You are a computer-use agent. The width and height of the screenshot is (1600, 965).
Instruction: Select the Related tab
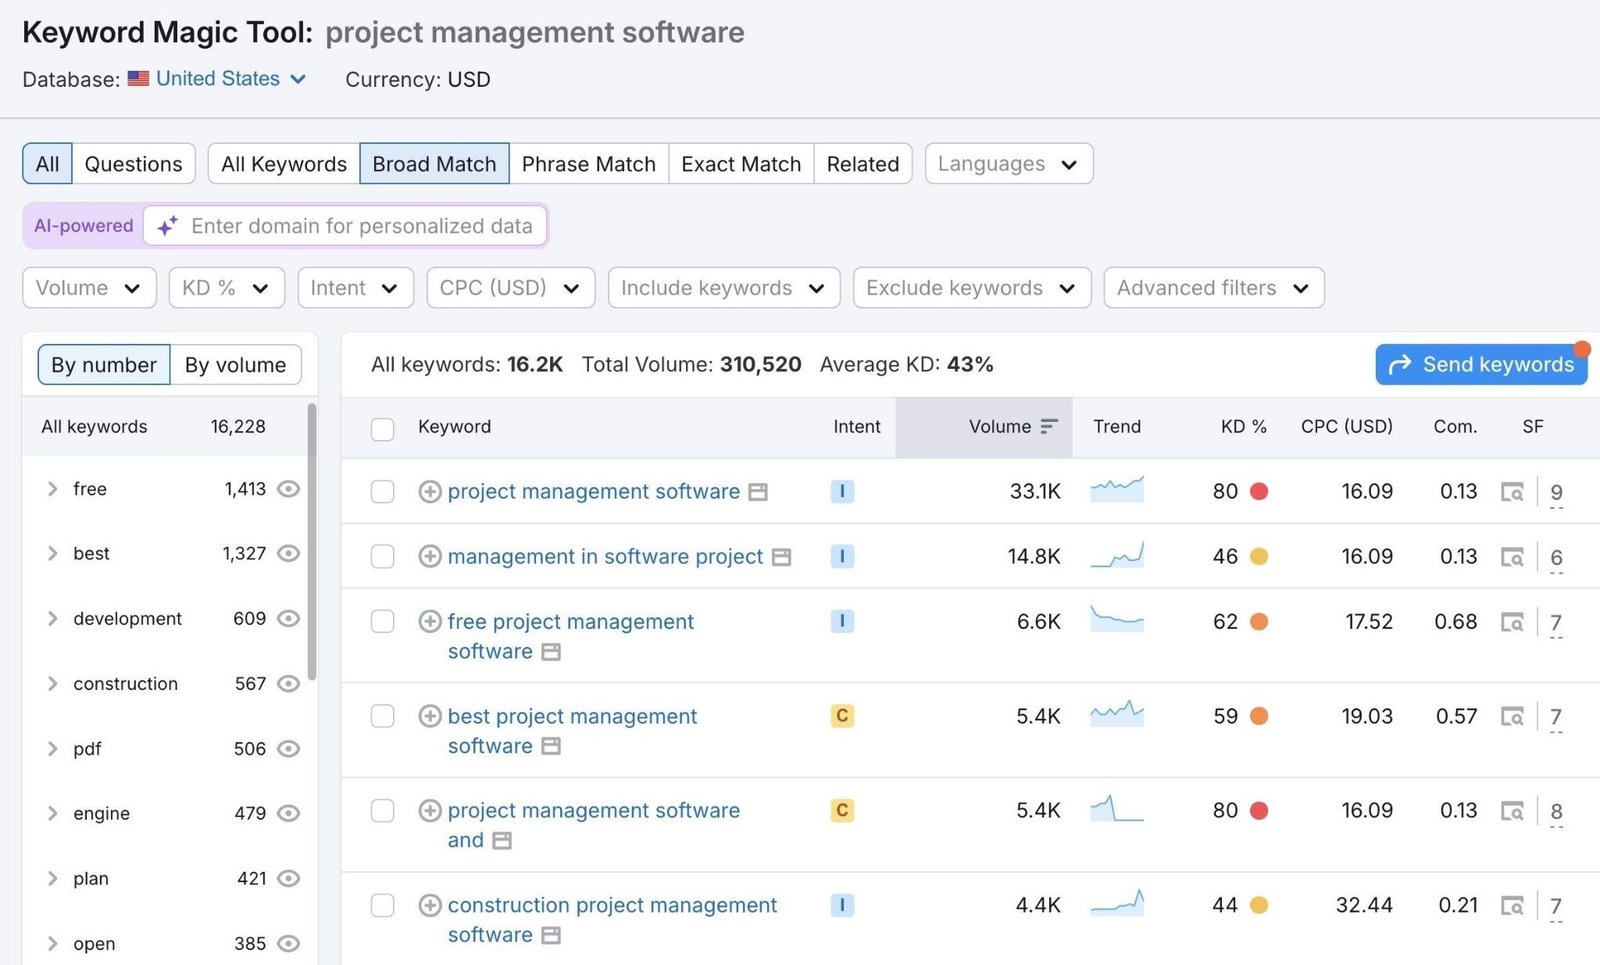[x=863, y=164]
